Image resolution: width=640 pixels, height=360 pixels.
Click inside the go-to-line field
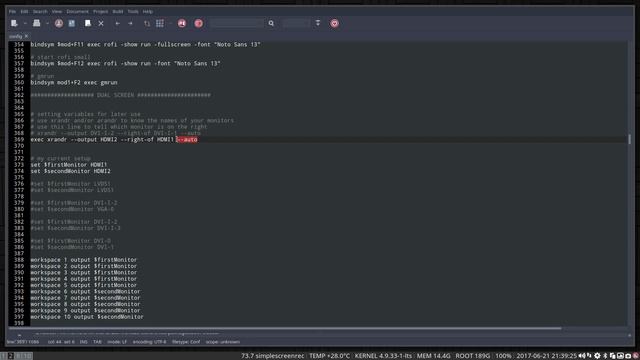tap(296, 23)
